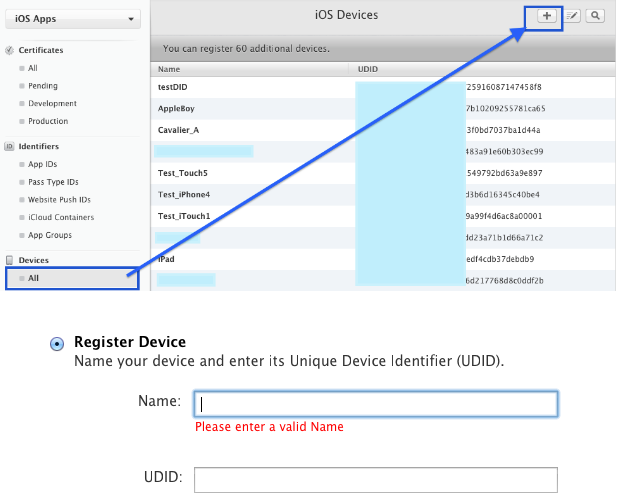The height and width of the screenshot is (502, 617).
Task: Click the Devices section phone icon
Action: pos(9,260)
